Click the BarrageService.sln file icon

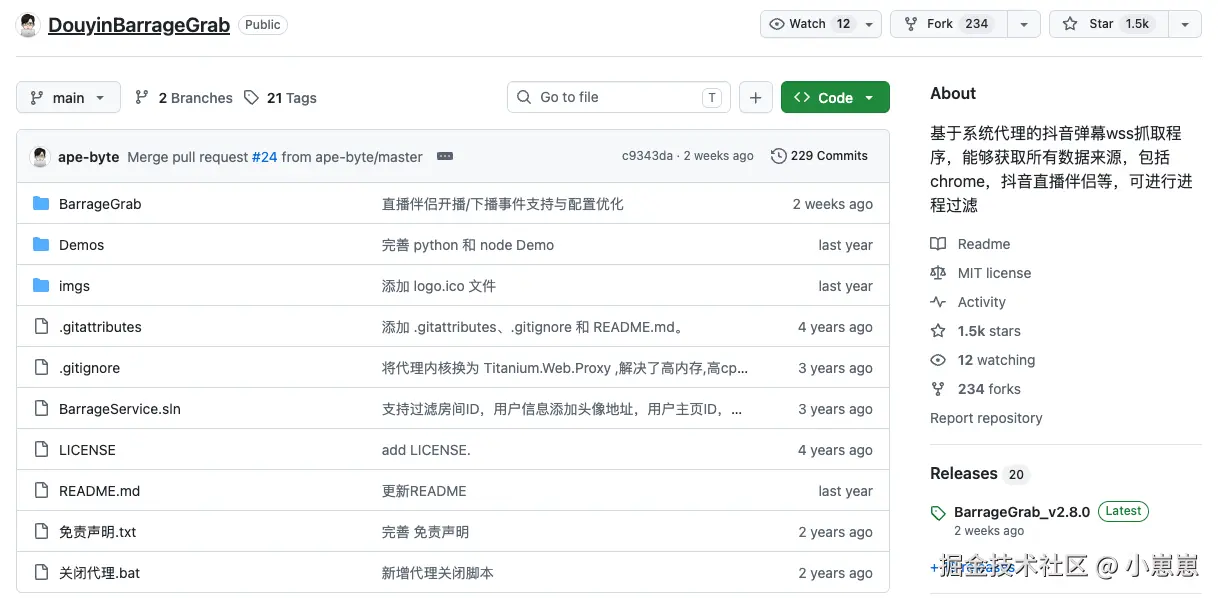tap(41, 408)
